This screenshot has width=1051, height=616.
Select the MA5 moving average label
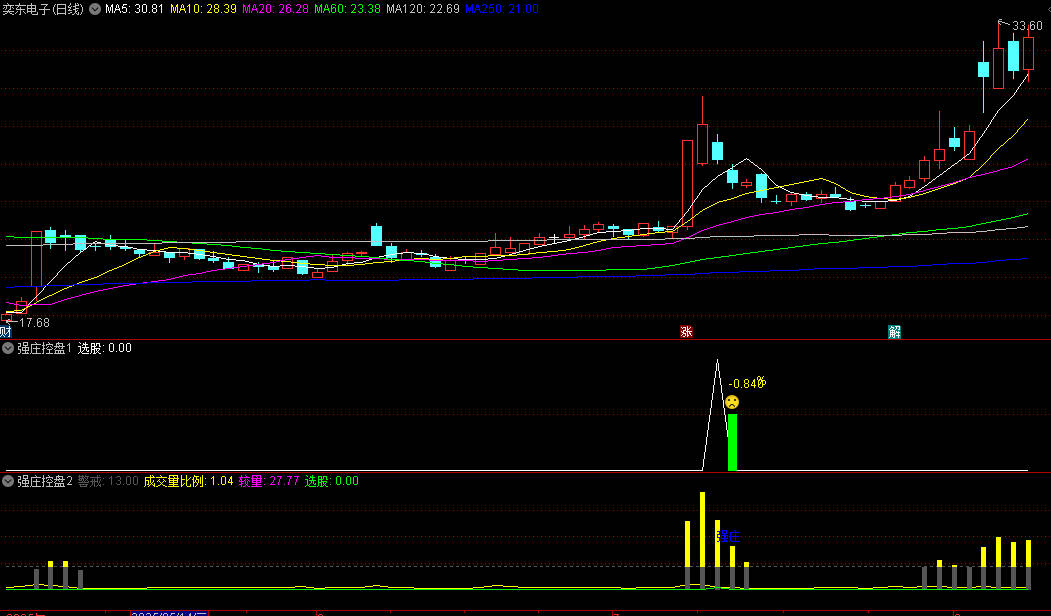point(134,9)
